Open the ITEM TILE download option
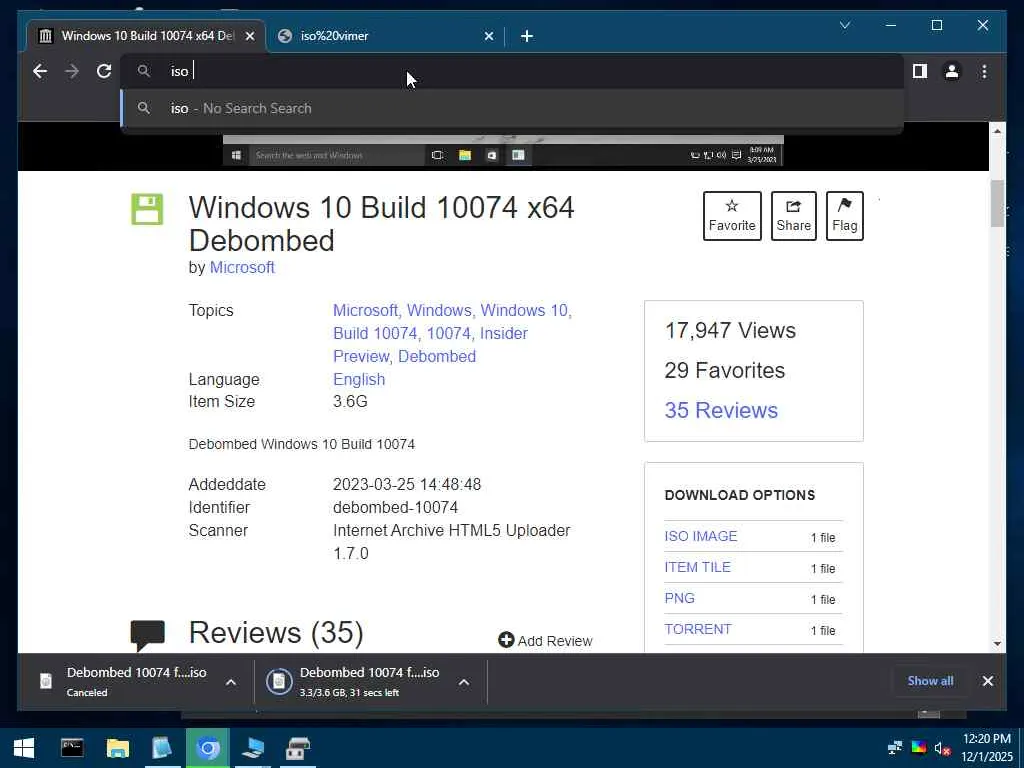The width and height of the screenshot is (1024, 768). (697, 568)
